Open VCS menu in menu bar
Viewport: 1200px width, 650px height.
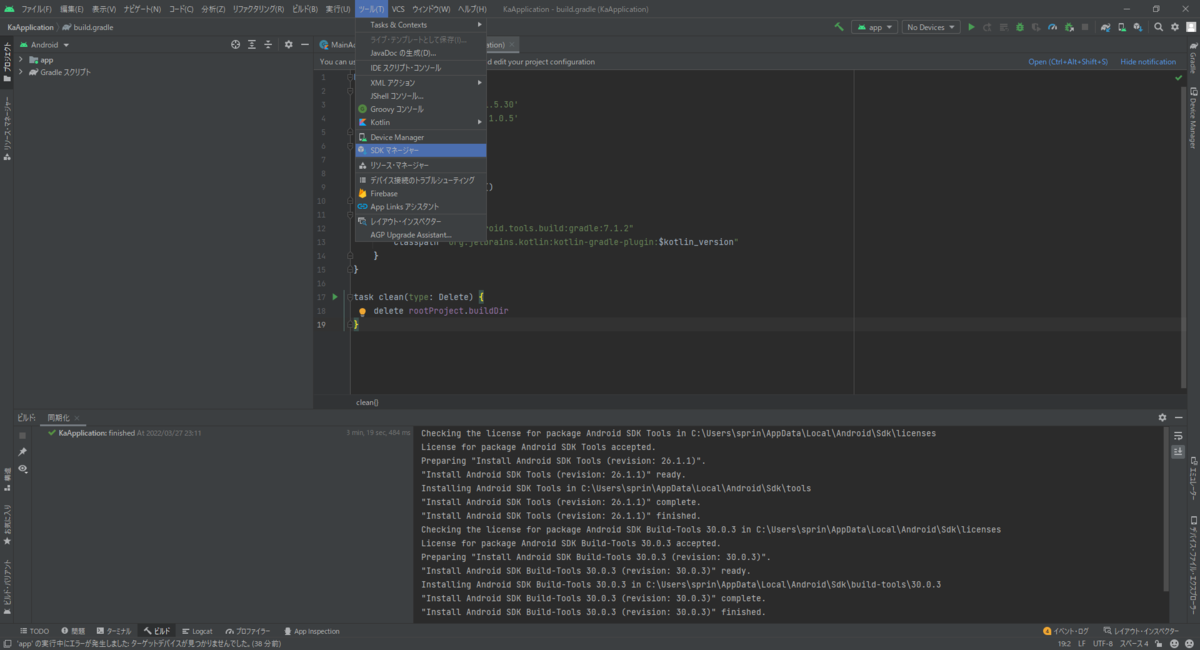398,8
